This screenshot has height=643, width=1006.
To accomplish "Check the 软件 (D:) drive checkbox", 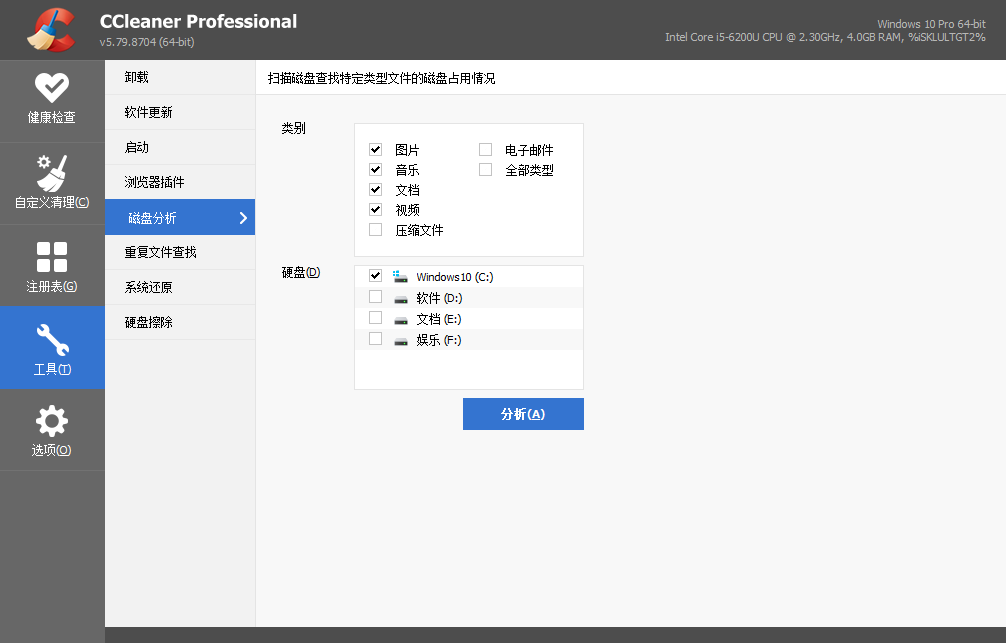I will pyautogui.click(x=376, y=296).
